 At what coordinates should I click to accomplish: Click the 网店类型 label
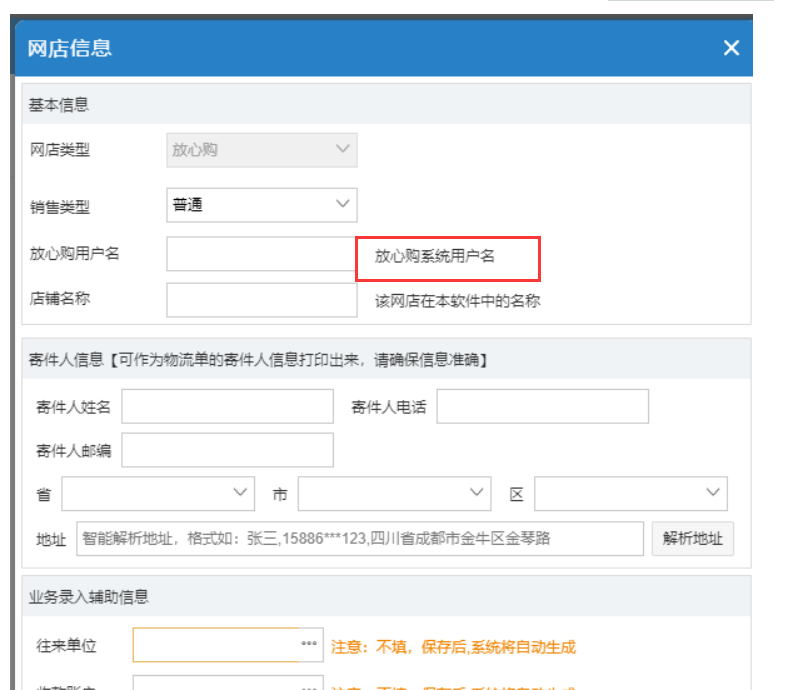[x=60, y=150]
